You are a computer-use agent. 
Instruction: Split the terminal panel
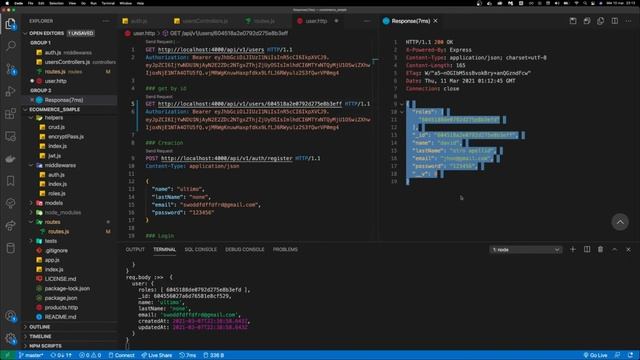587,249
